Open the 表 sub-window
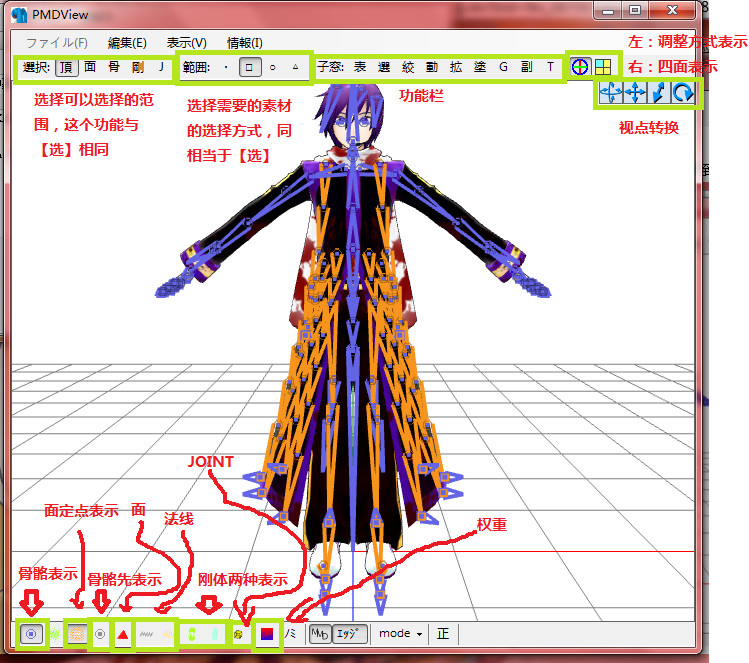Screen dimensions: 749x663 click(x=360, y=67)
